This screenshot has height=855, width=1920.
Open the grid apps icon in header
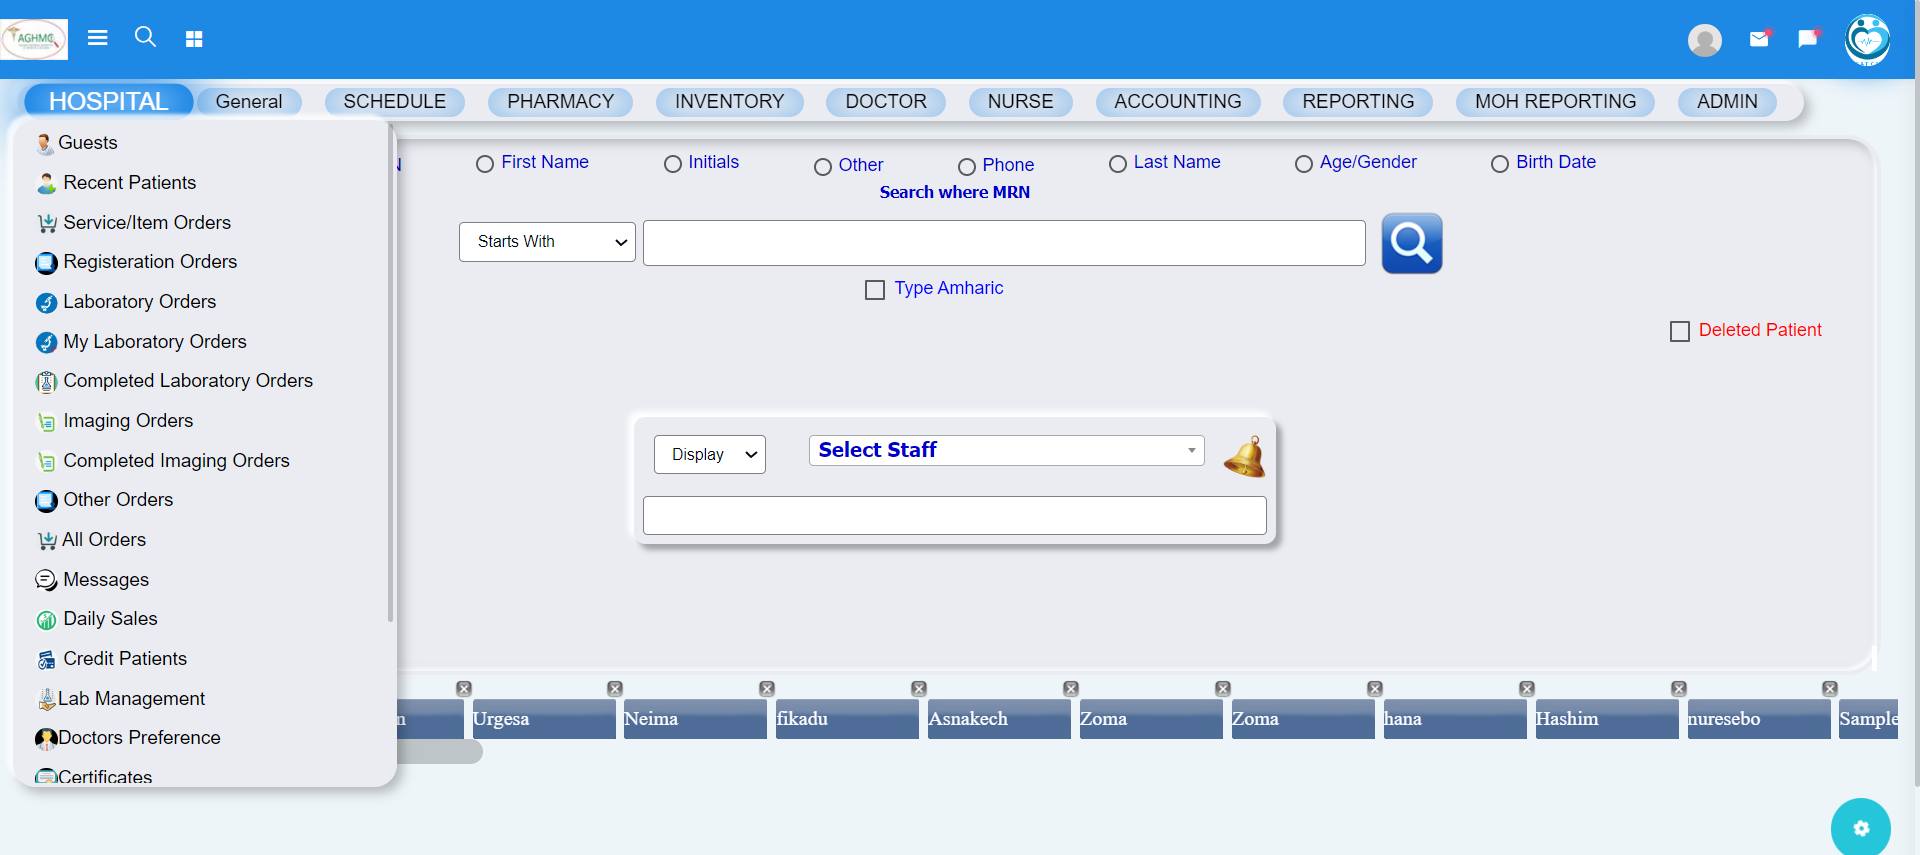click(x=194, y=39)
